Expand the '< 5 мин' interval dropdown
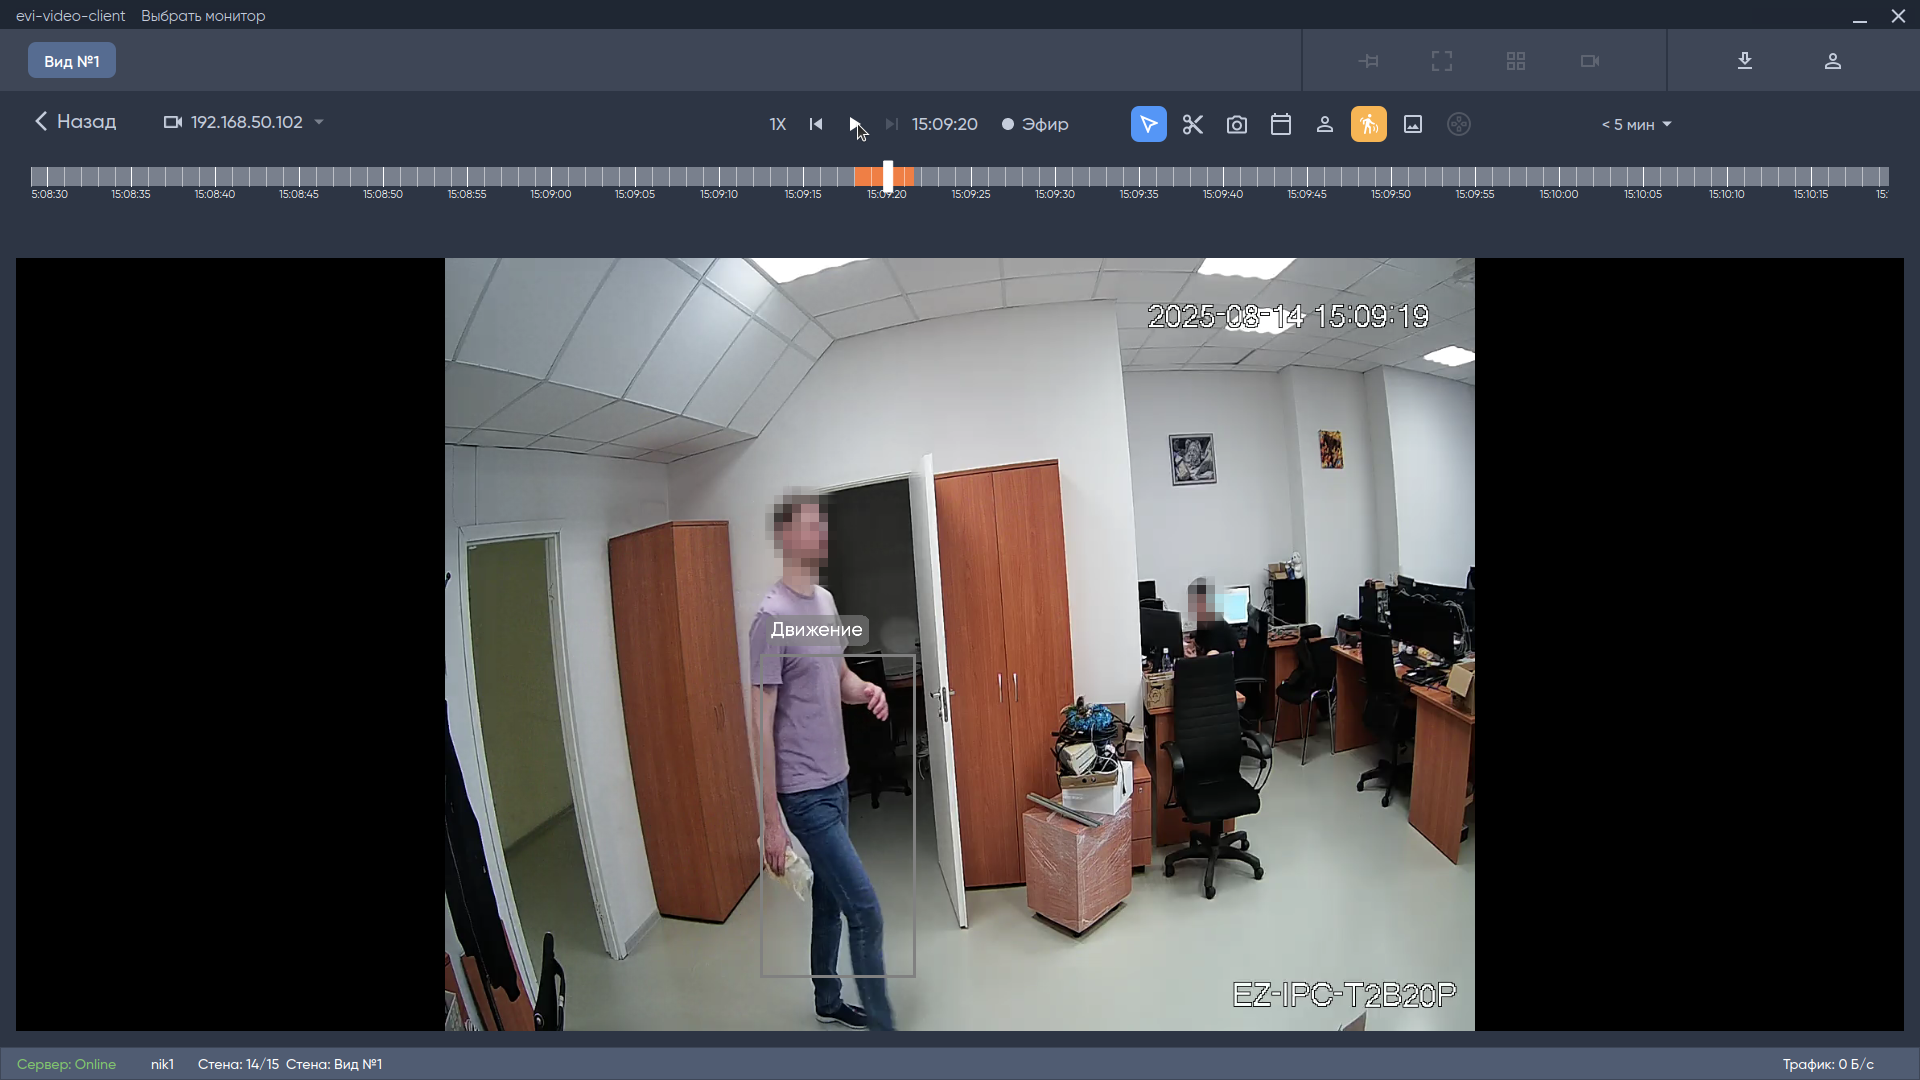 (x=1636, y=124)
